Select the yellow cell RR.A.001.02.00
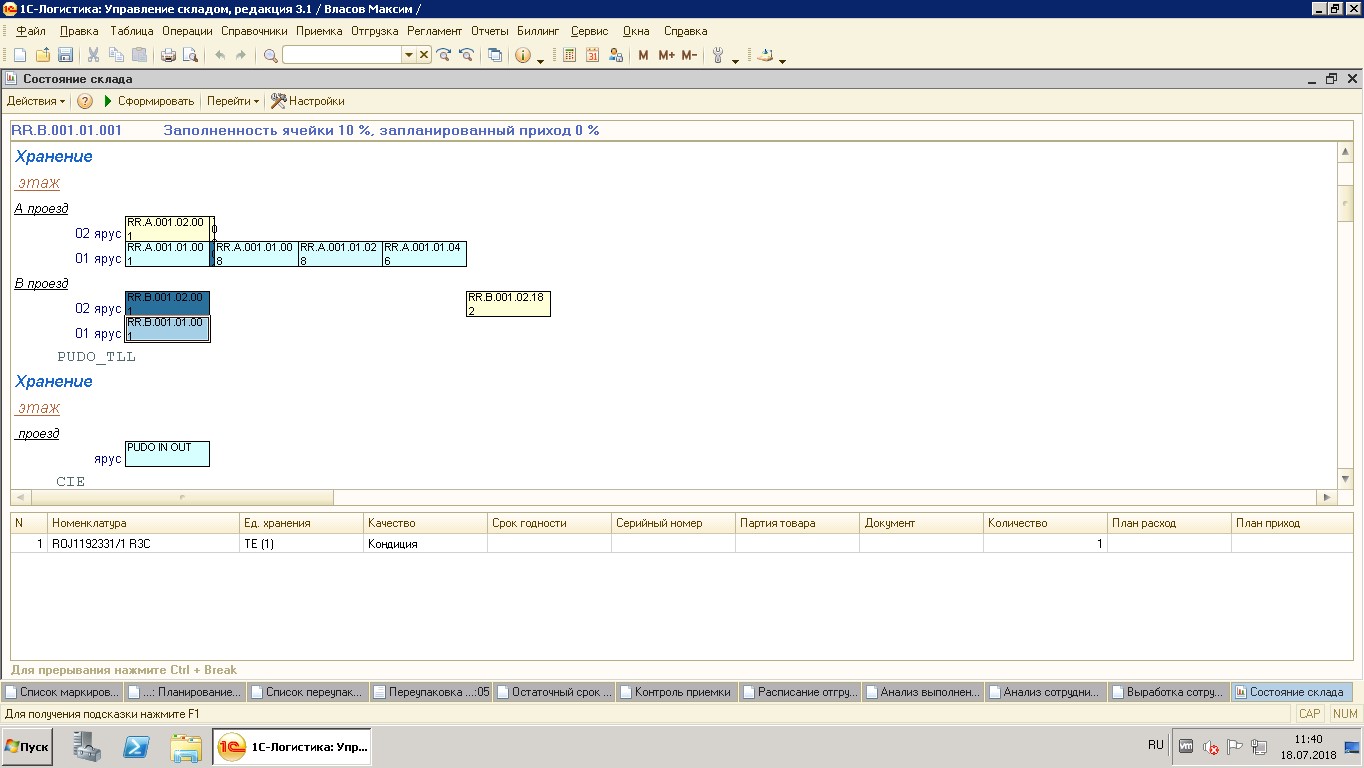Image resolution: width=1364 pixels, height=768 pixels. click(x=167, y=229)
